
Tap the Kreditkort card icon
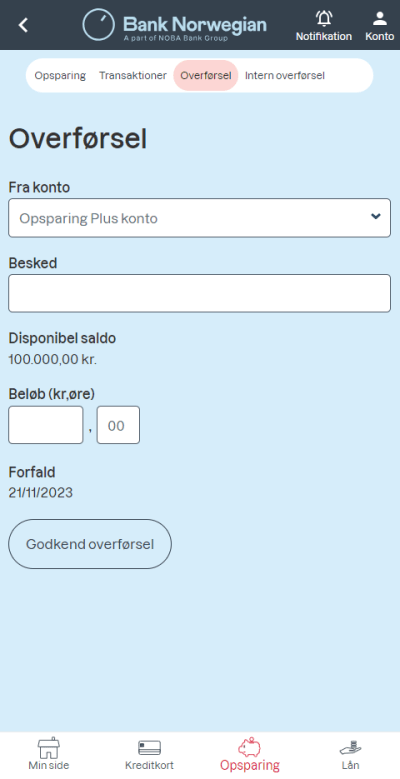[149, 748]
